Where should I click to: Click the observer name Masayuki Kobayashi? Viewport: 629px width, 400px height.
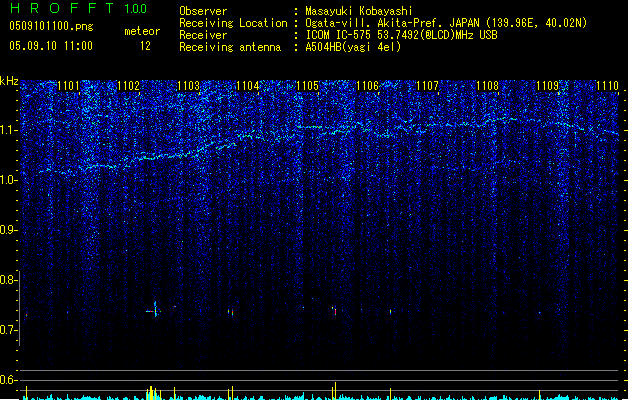coord(359,11)
